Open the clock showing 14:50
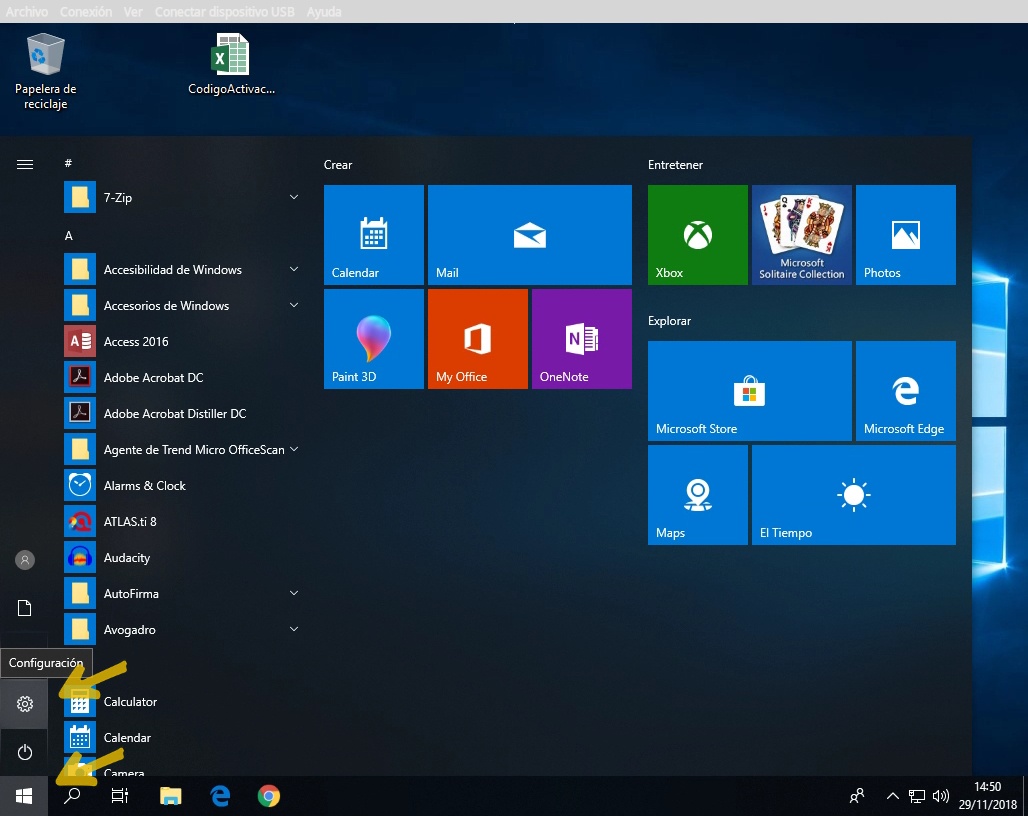 [x=987, y=796]
